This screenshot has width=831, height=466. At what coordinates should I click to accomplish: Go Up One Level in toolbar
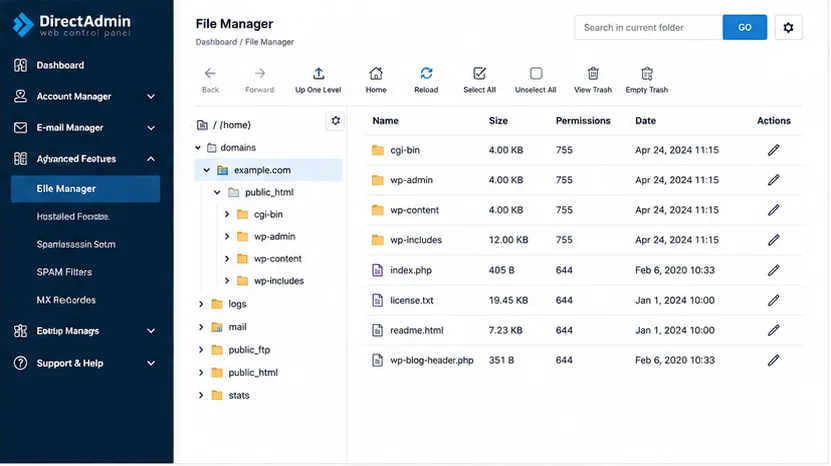(318, 80)
